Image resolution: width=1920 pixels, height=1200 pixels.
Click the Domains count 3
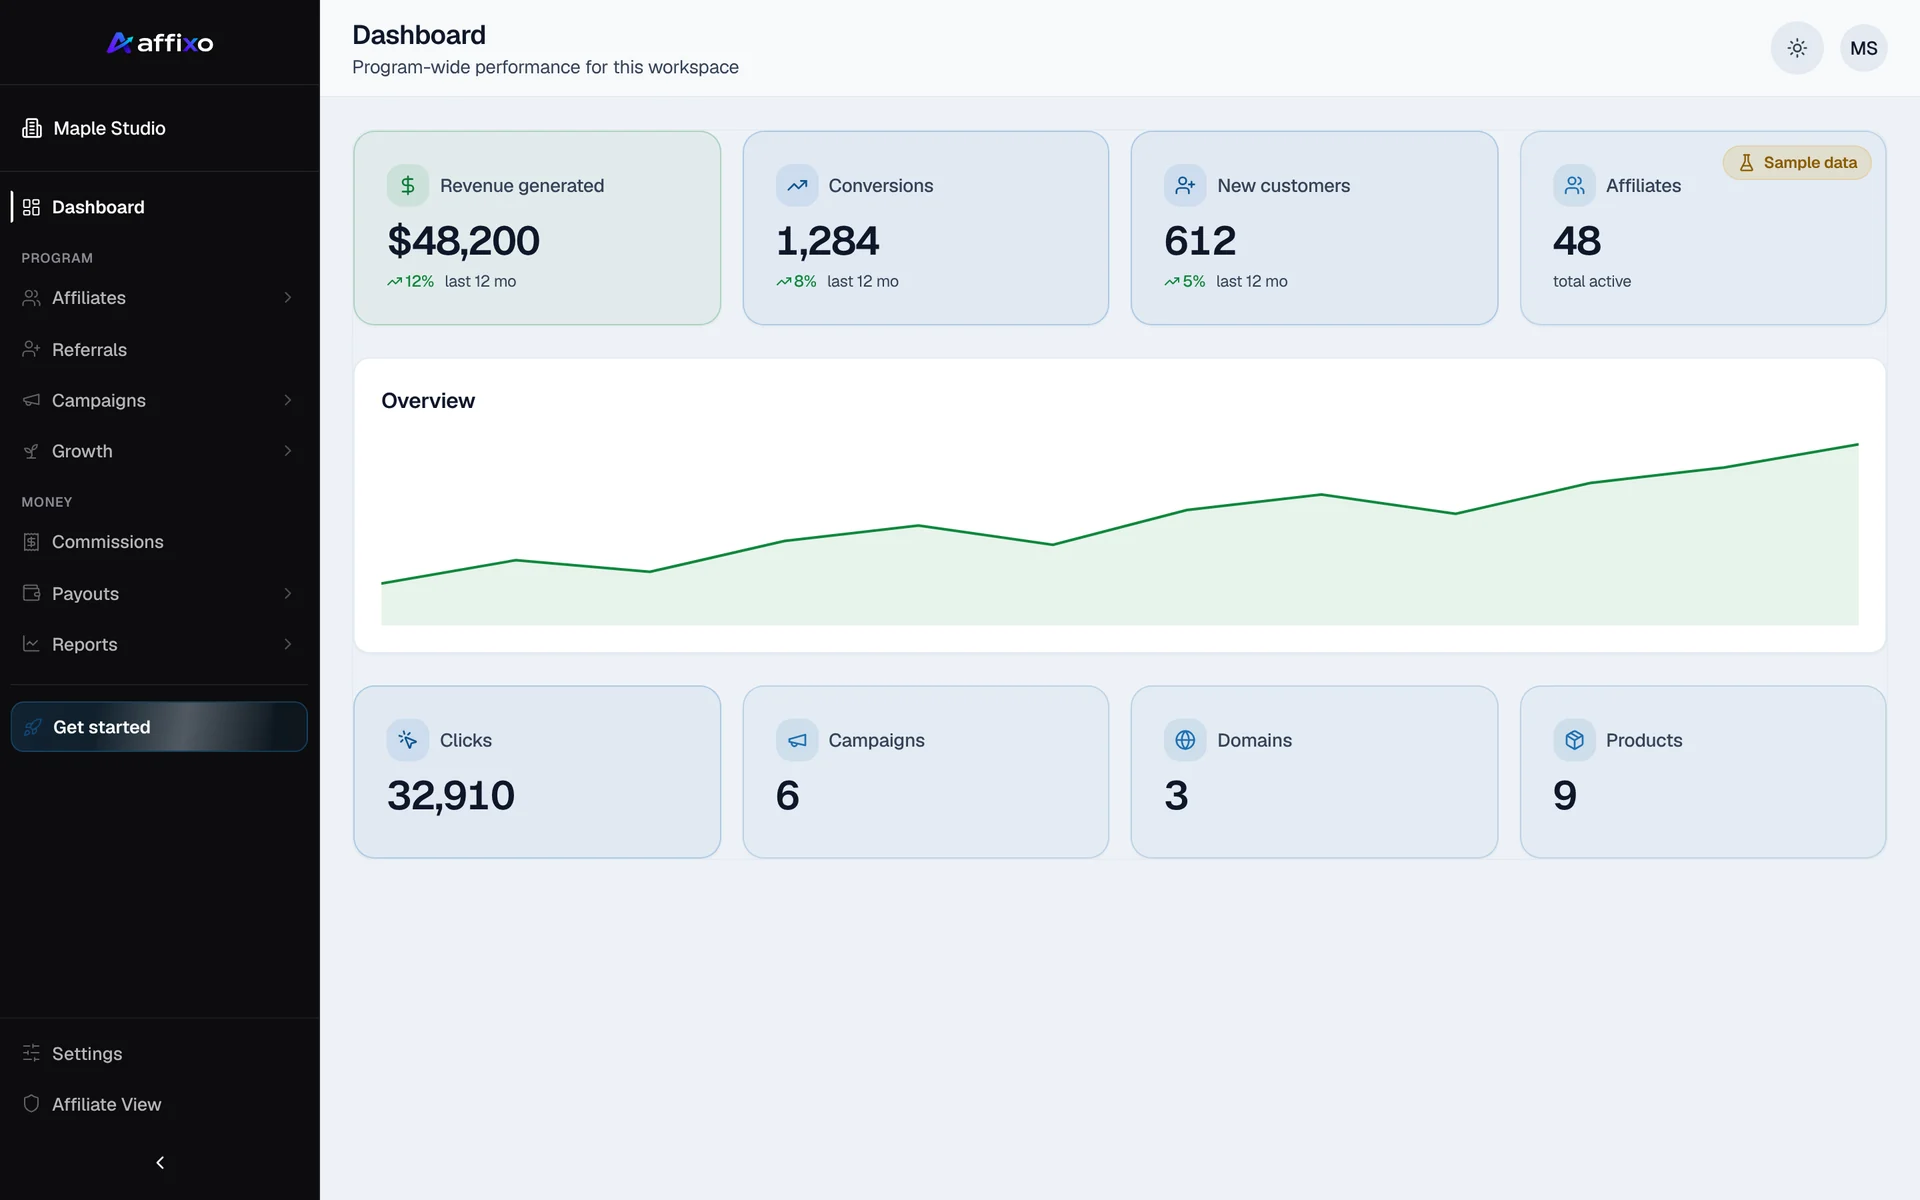(x=1176, y=795)
